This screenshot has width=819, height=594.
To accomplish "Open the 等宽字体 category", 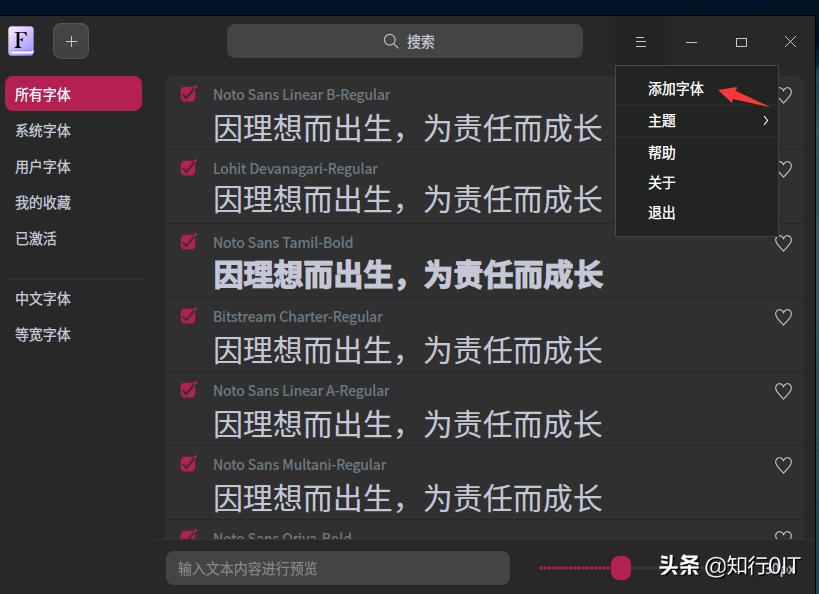I will (50, 335).
